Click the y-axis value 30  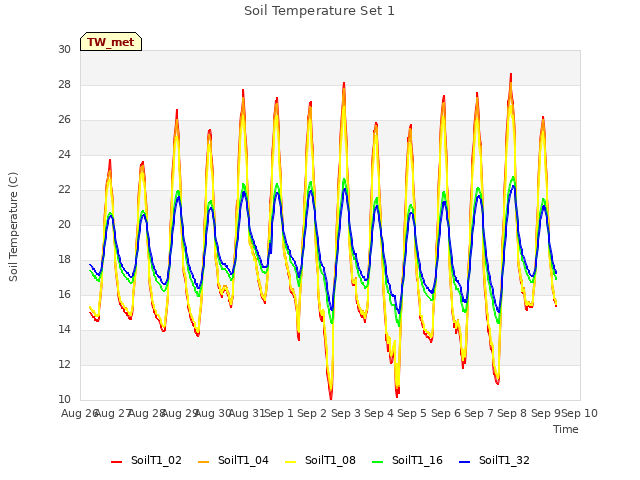click(64, 49)
